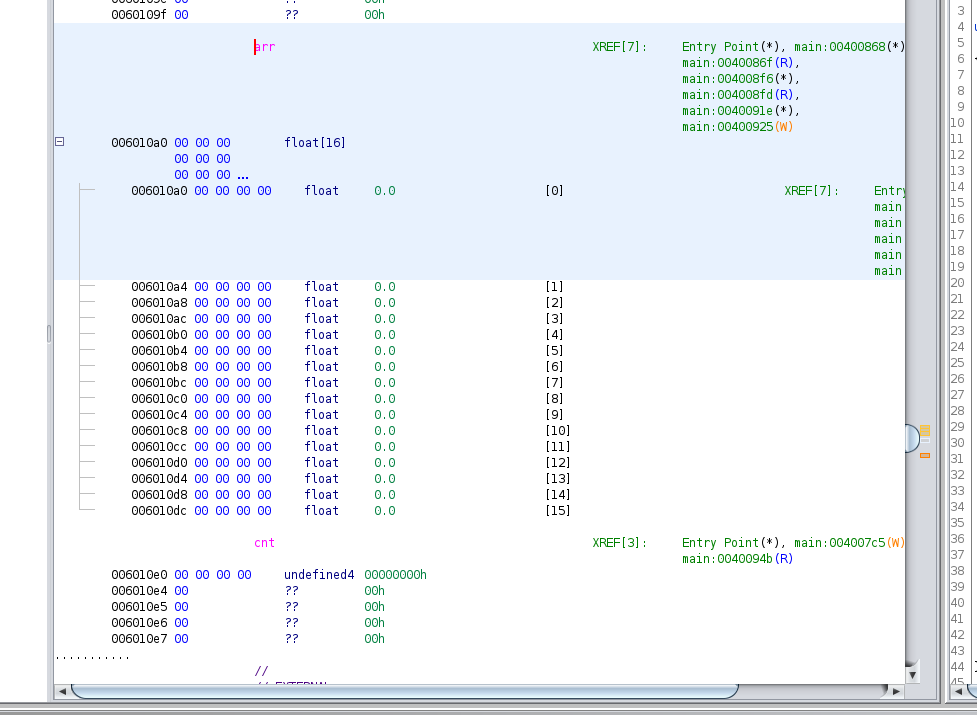
Task: Click decompiler line number 20
Action: tap(958, 283)
